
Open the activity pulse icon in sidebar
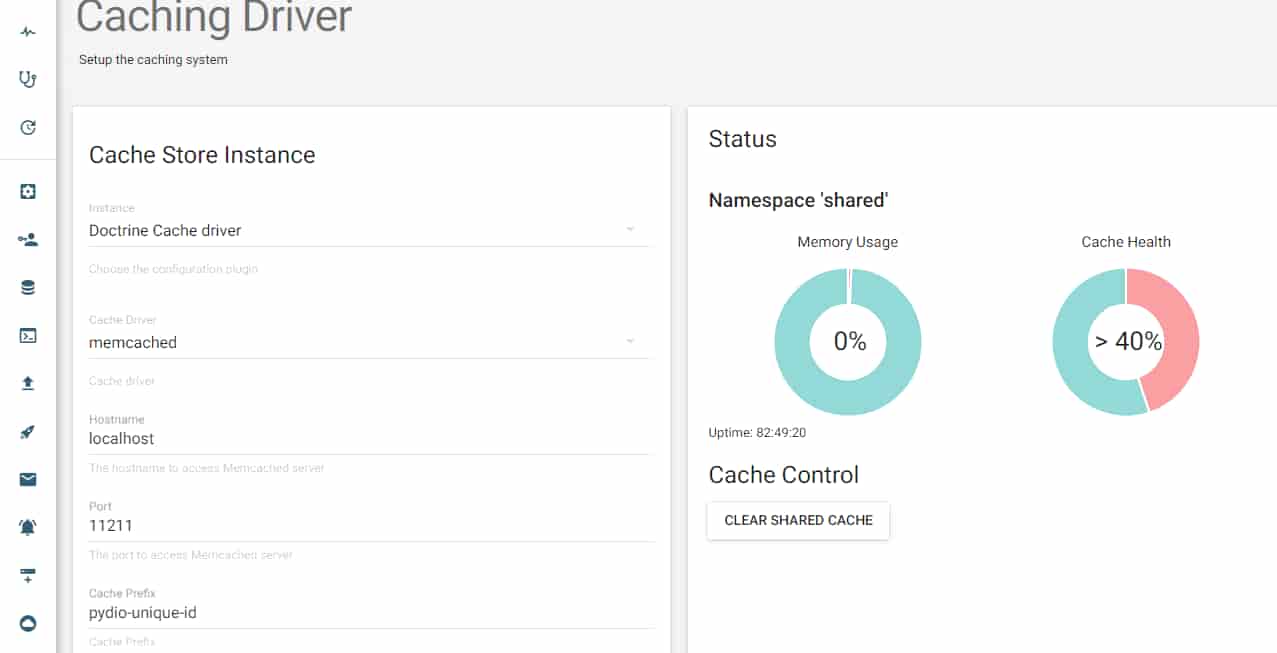tap(28, 31)
